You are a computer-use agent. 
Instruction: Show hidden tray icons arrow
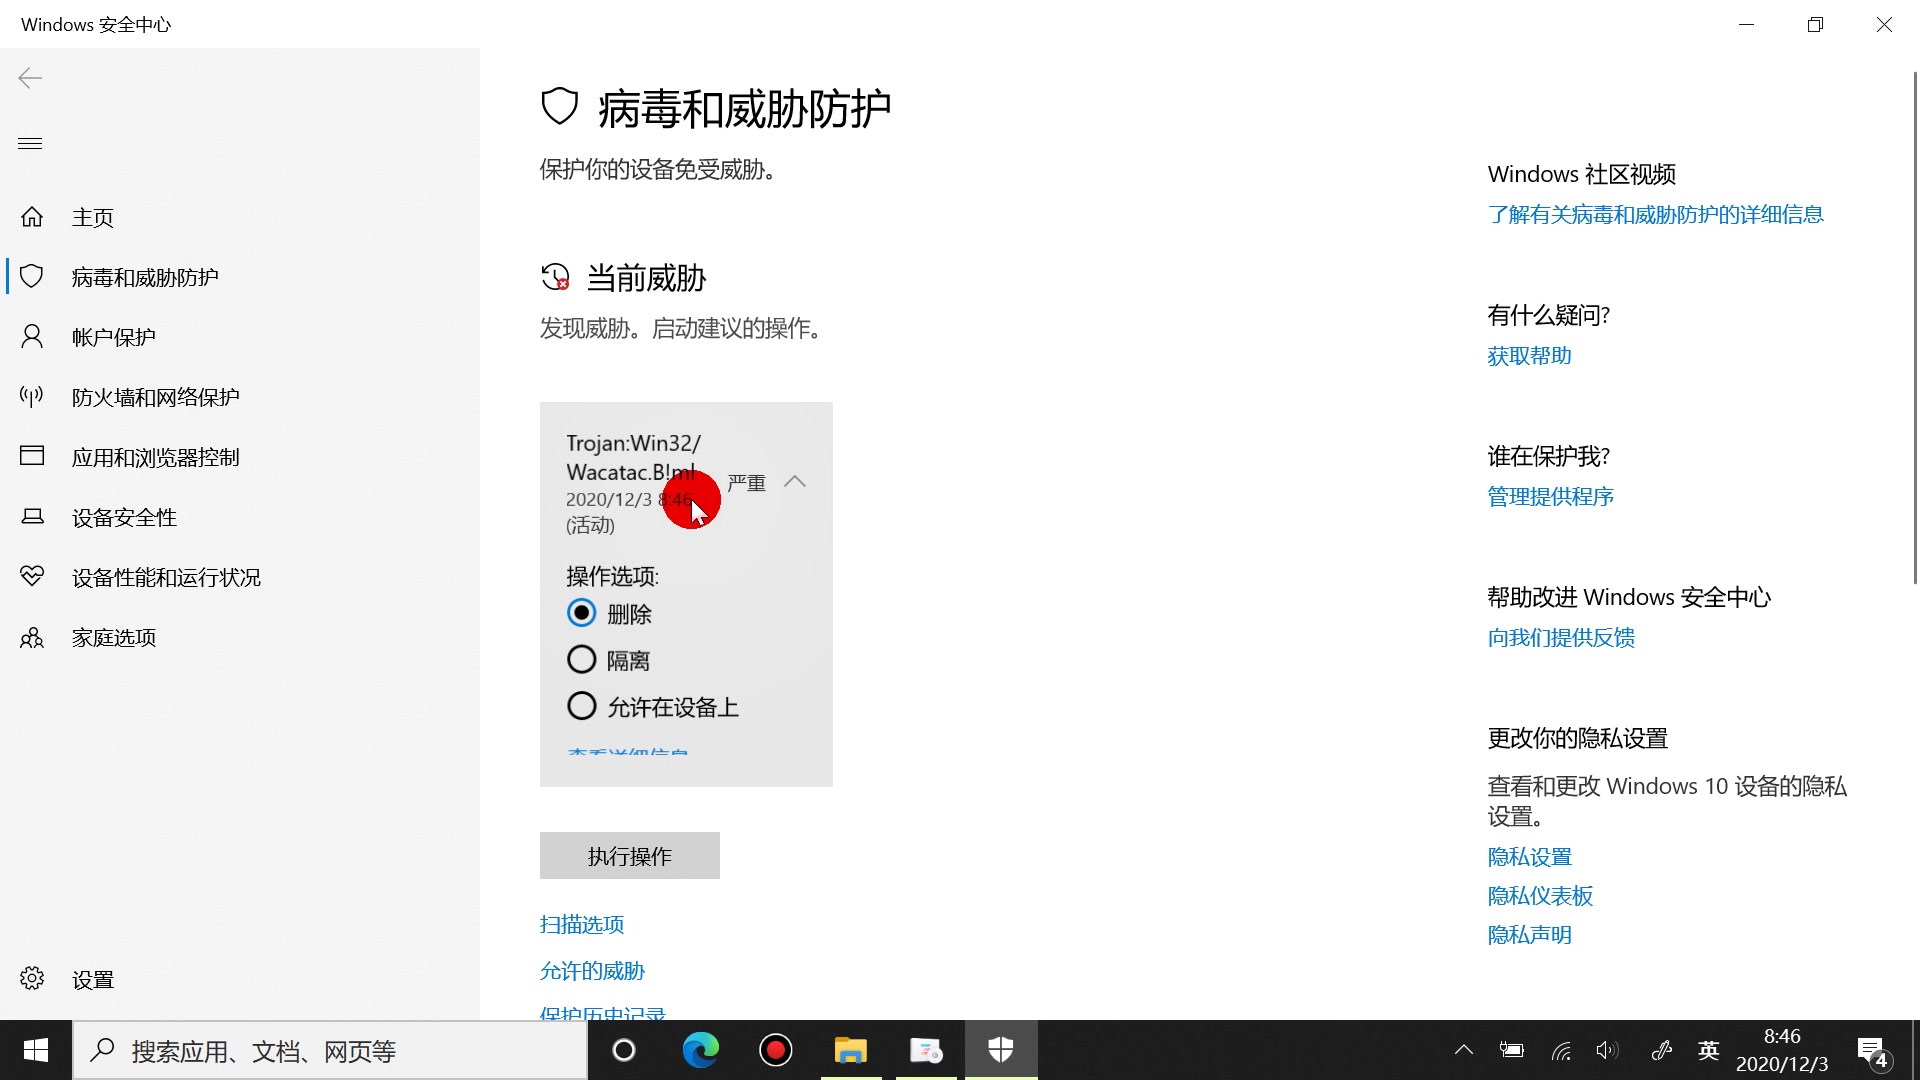(1464, 1050)
